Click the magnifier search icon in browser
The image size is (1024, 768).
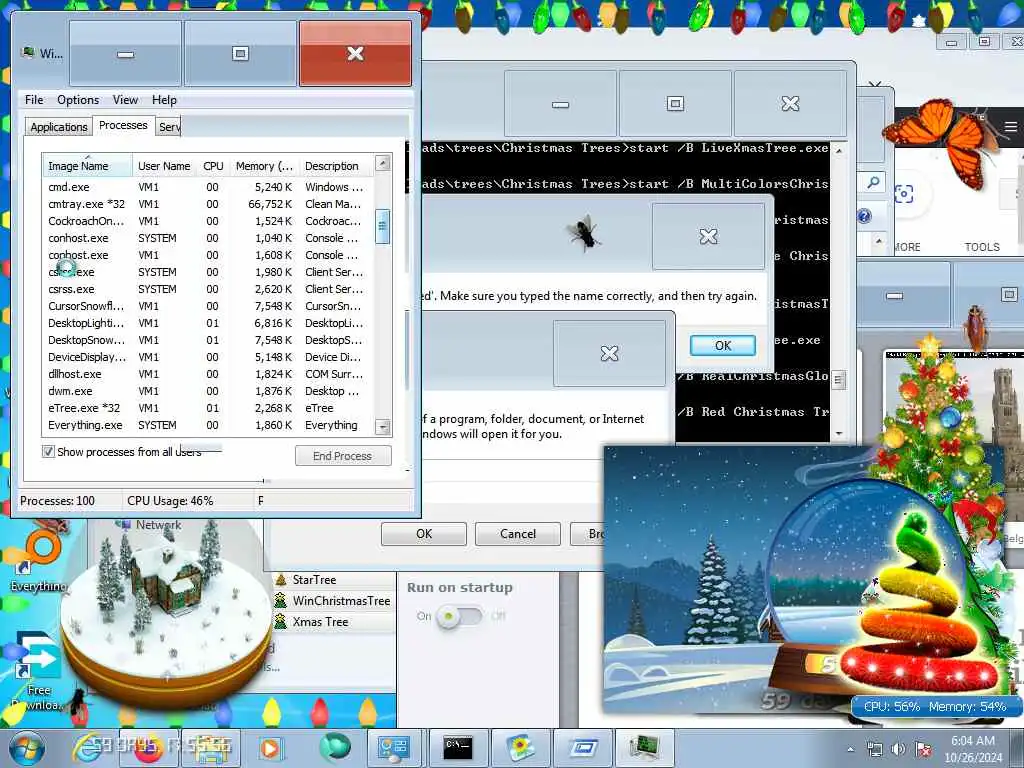tap(873, 182)
